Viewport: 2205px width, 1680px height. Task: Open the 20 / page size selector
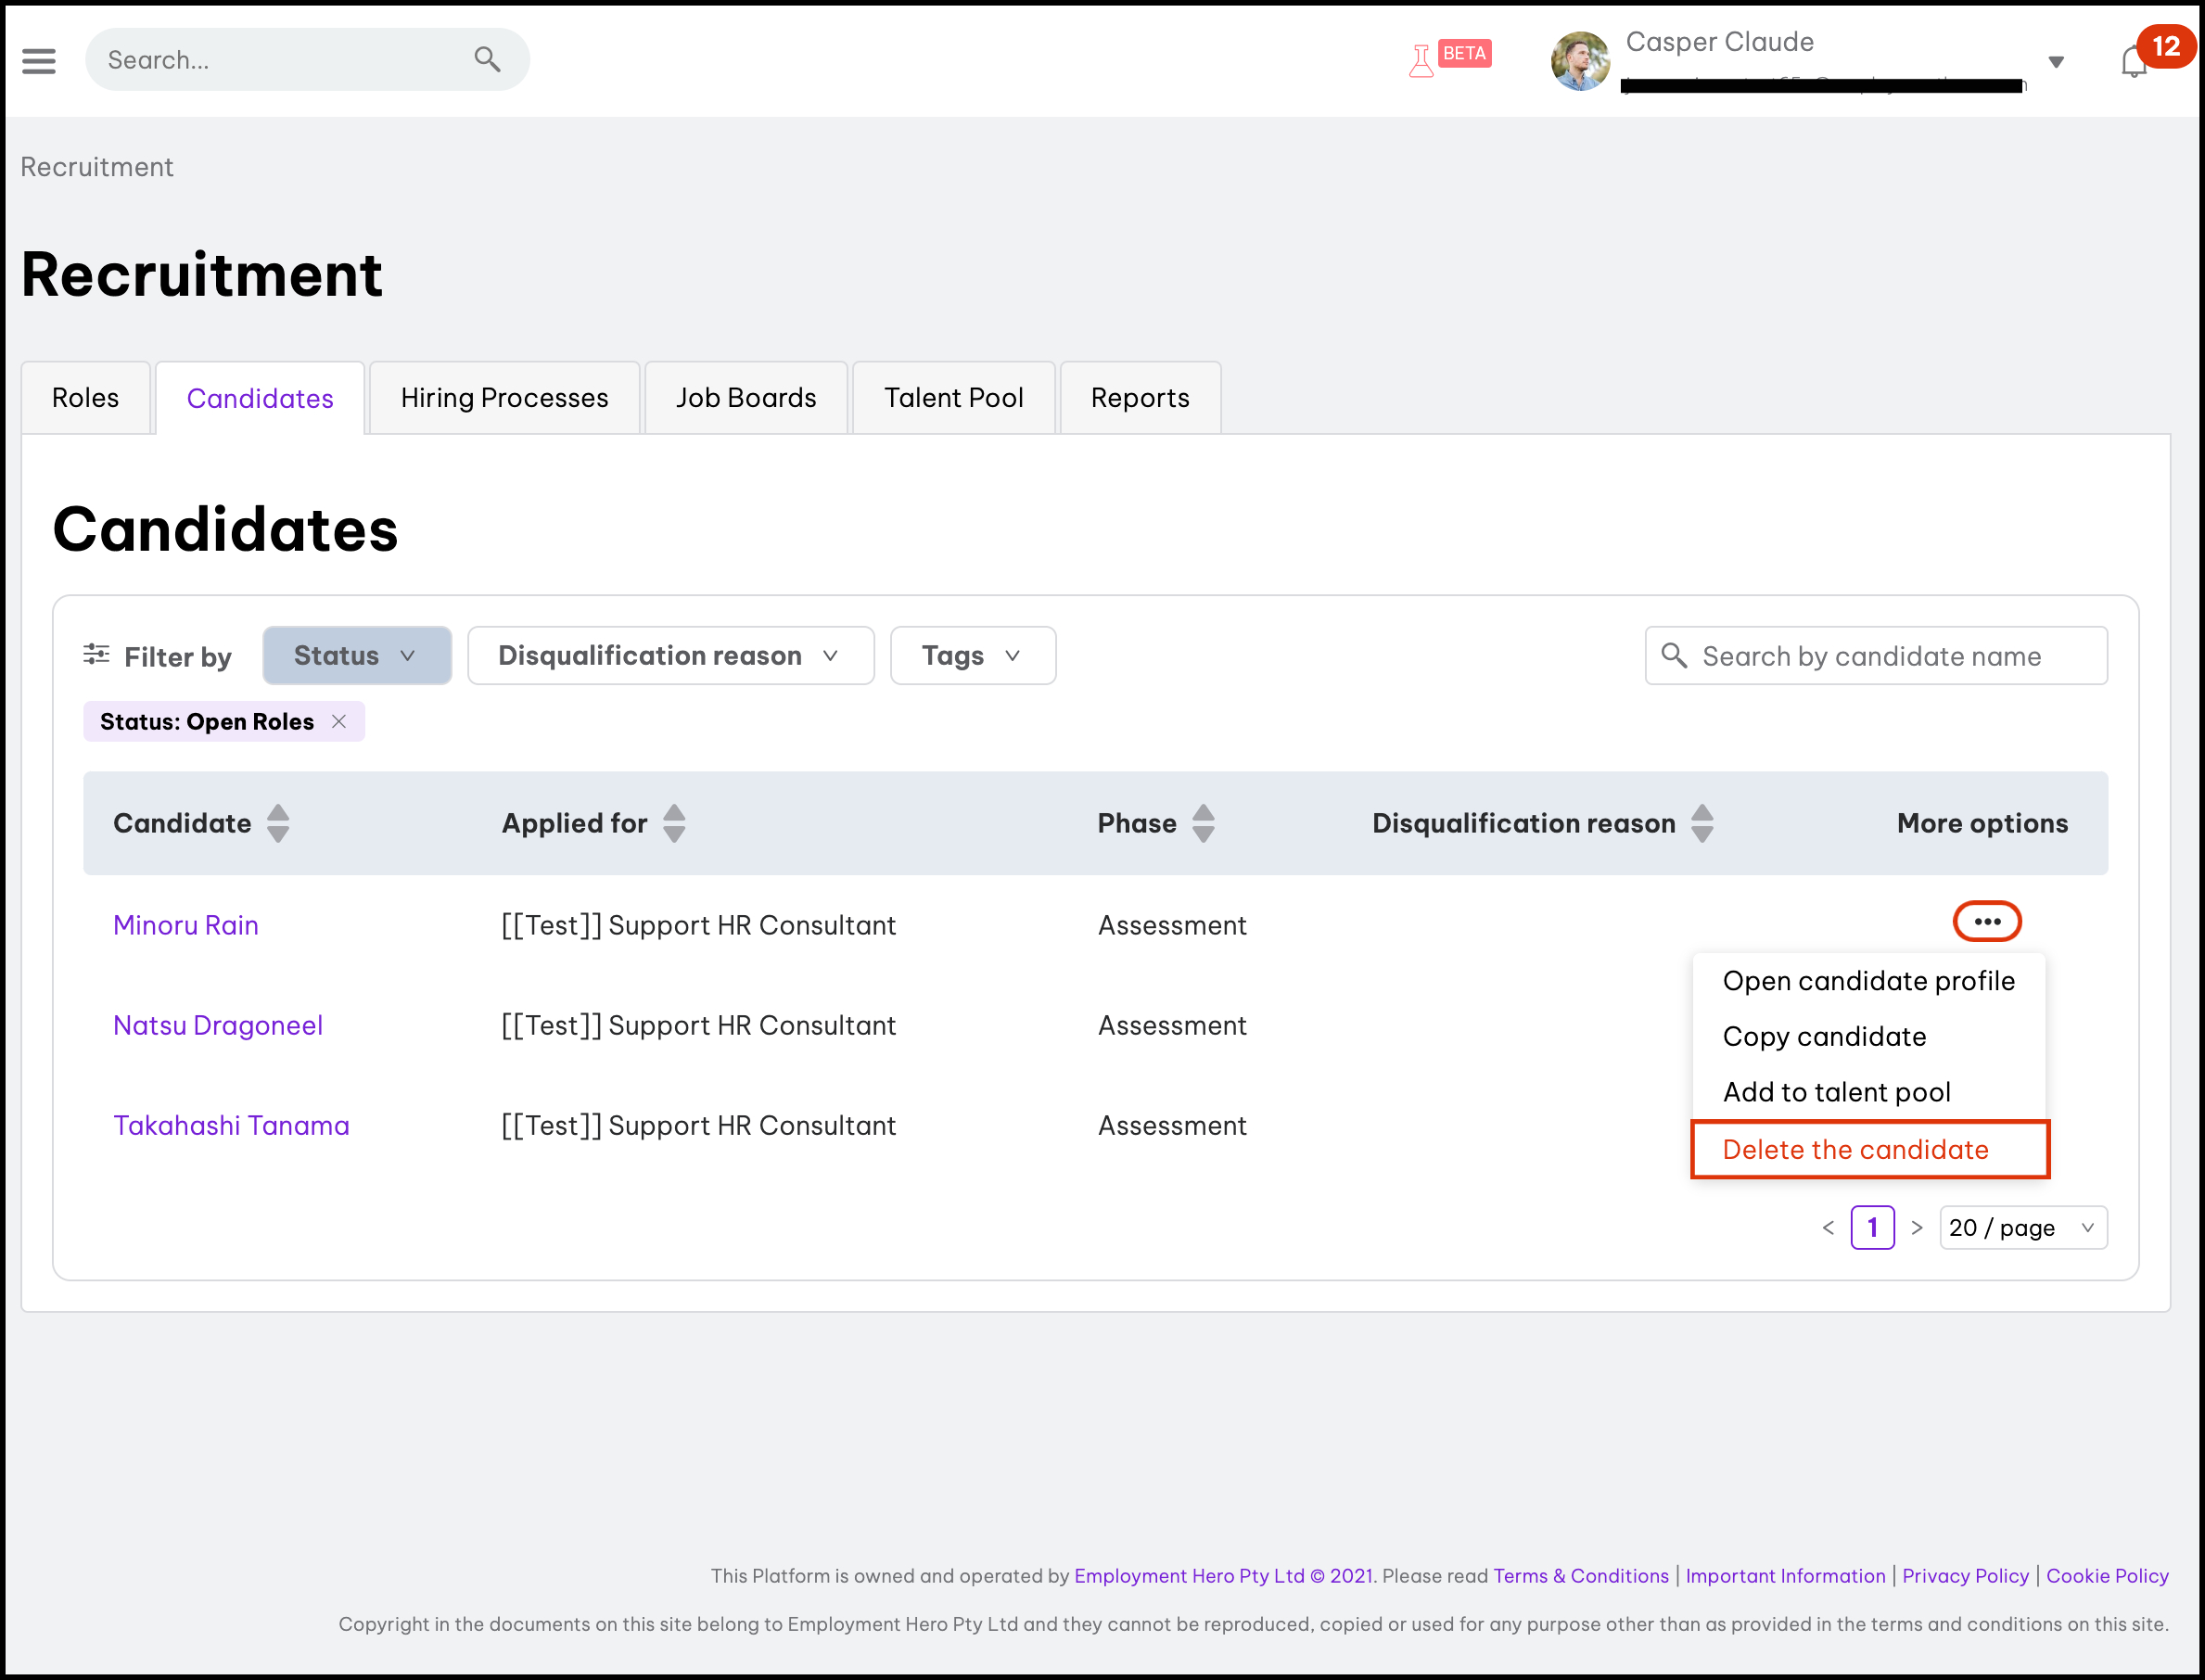2022,1227
